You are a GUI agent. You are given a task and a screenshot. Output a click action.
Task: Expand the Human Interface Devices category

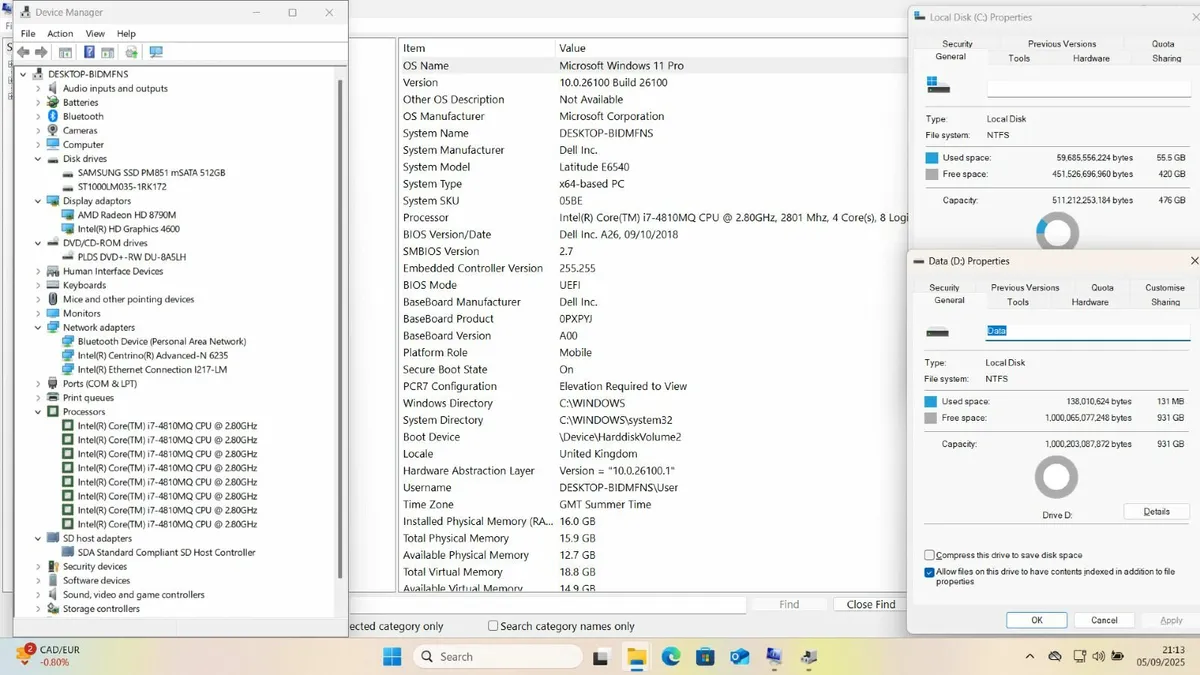click(x=39, y=271)
